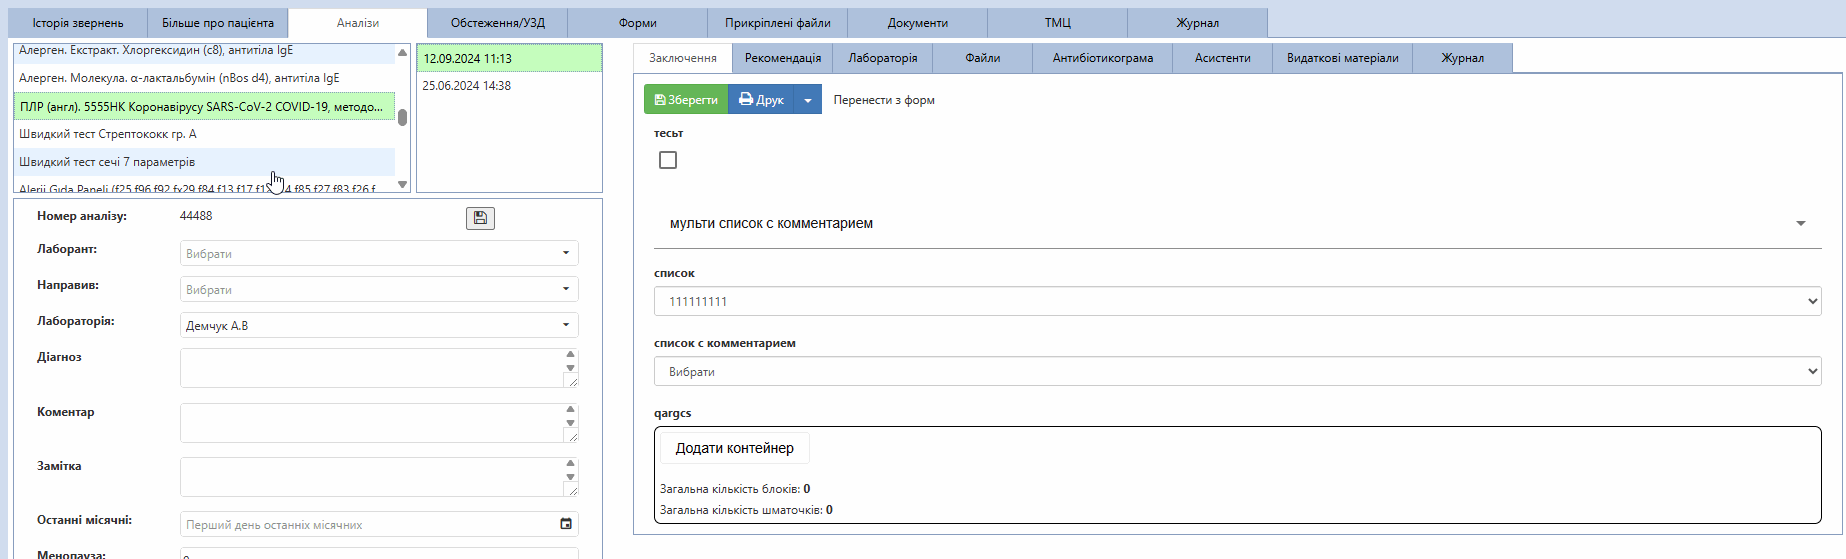
Task: Click the green Зберегти button
Action: [x=686, y=100]
